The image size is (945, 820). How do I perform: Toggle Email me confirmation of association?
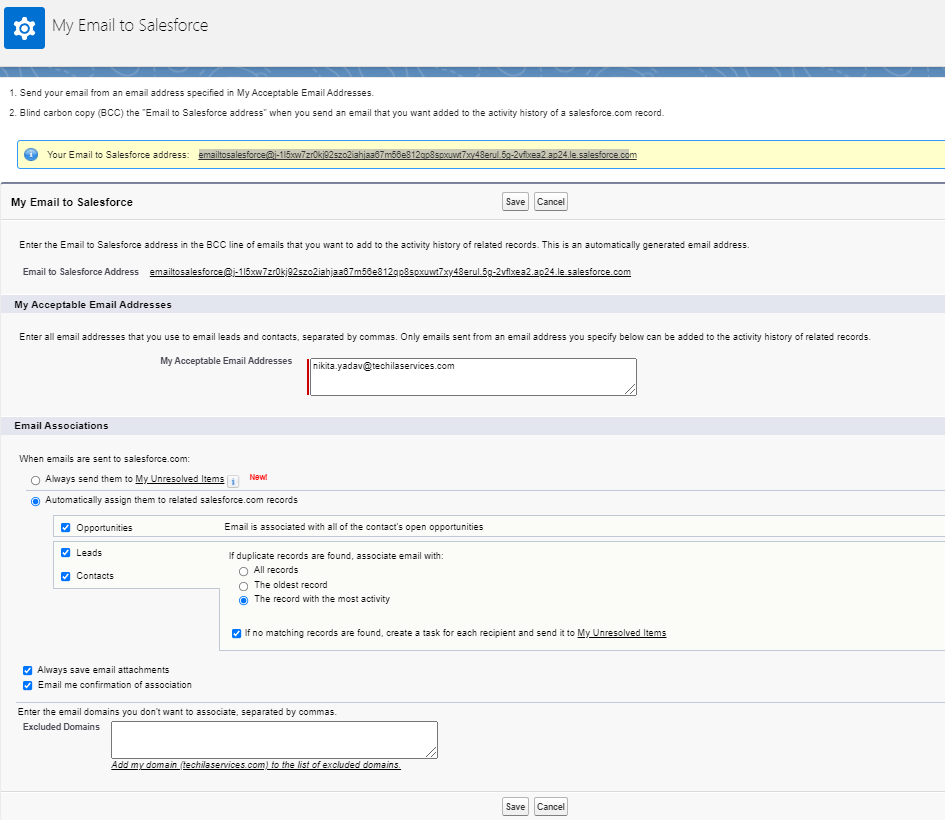28,686
